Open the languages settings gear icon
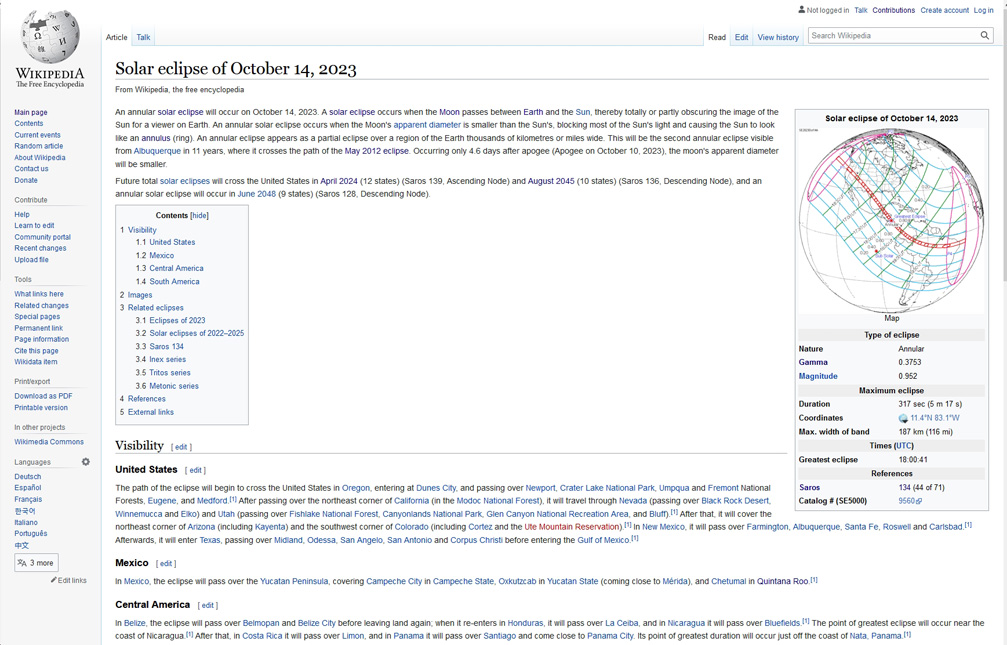This screenshot has width=1007, height=645. (86, 462)
